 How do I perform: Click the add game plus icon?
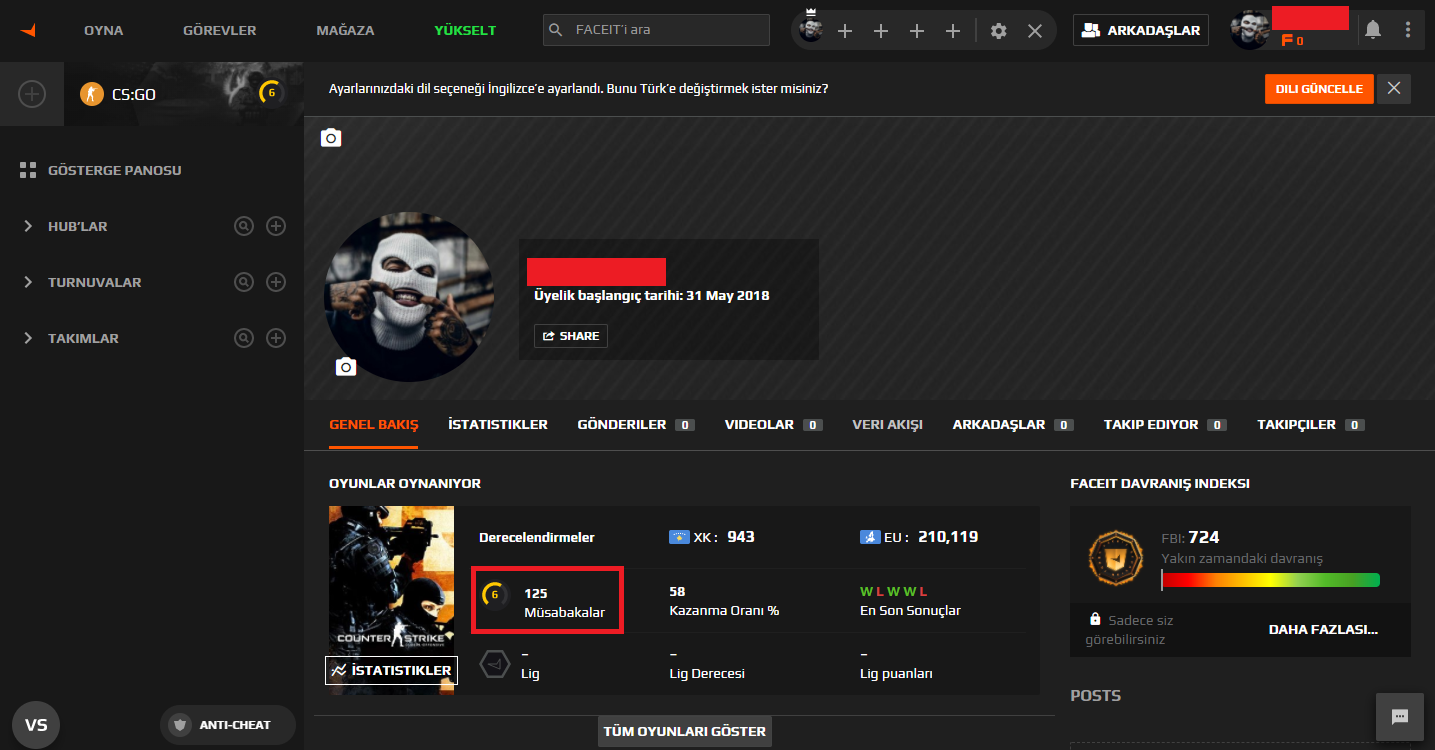32,94
